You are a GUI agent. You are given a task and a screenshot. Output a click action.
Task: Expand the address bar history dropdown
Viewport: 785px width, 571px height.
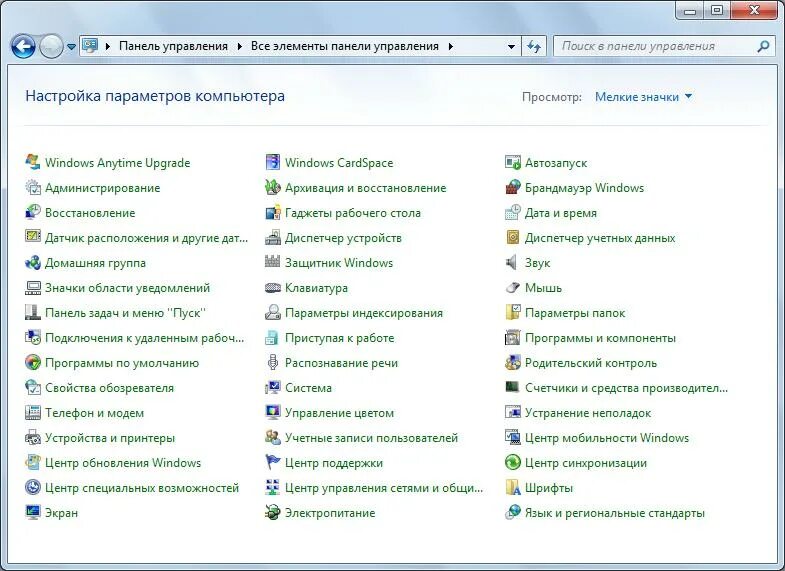click(x=511, y=47)
